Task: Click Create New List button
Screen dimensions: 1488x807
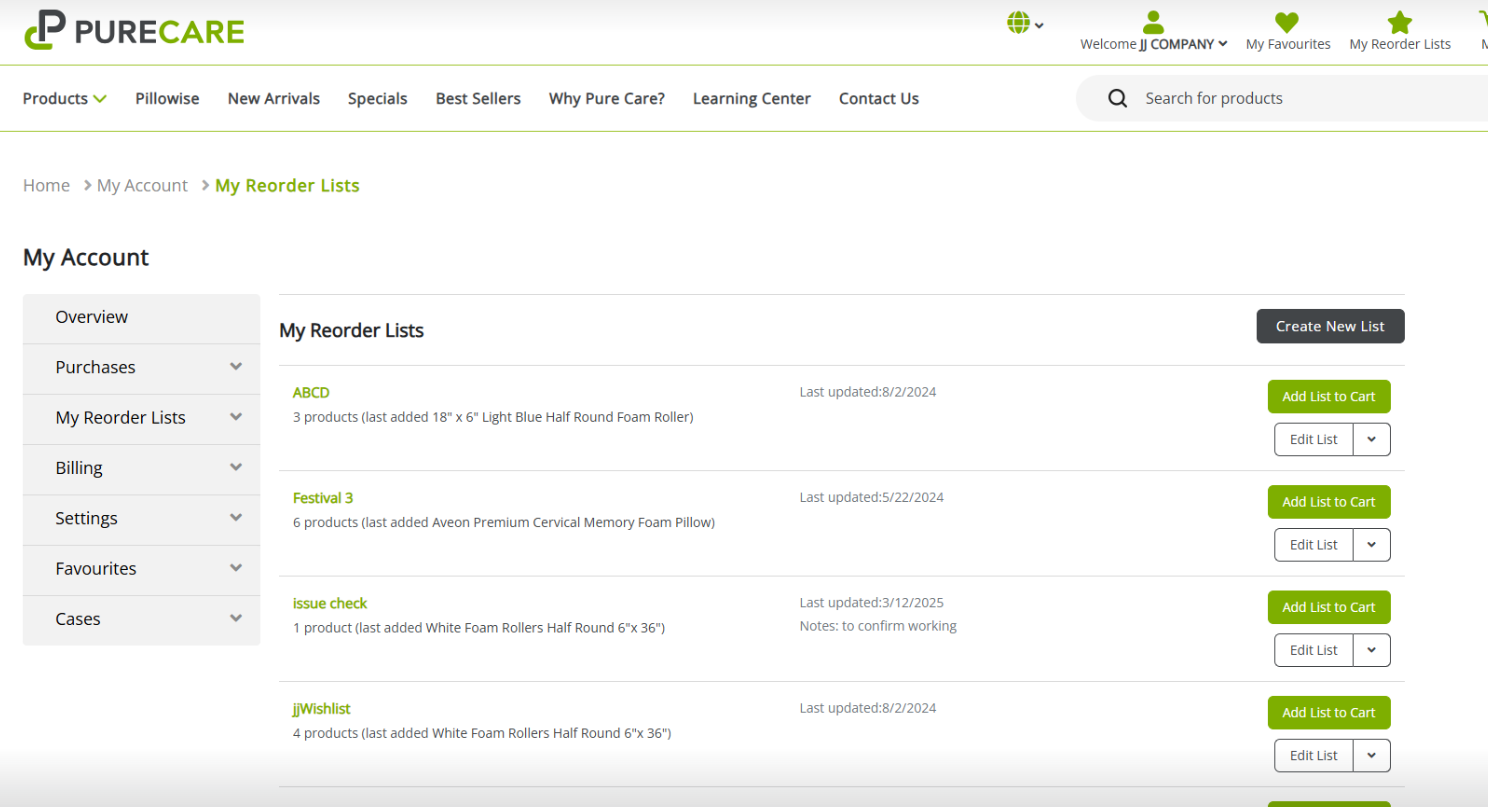Action: pyautogui.click(x=1330, y=326)
